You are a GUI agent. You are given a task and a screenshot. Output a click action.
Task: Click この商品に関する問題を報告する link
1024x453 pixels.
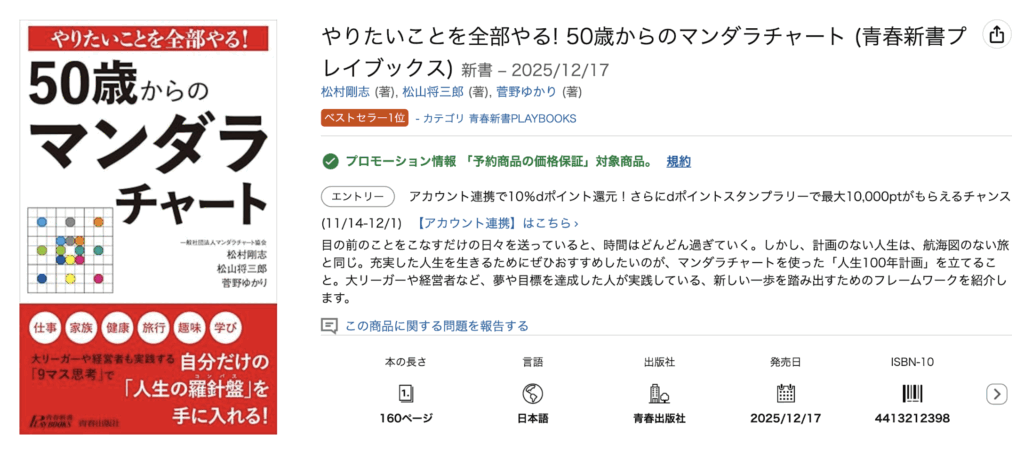click(436, 326)
